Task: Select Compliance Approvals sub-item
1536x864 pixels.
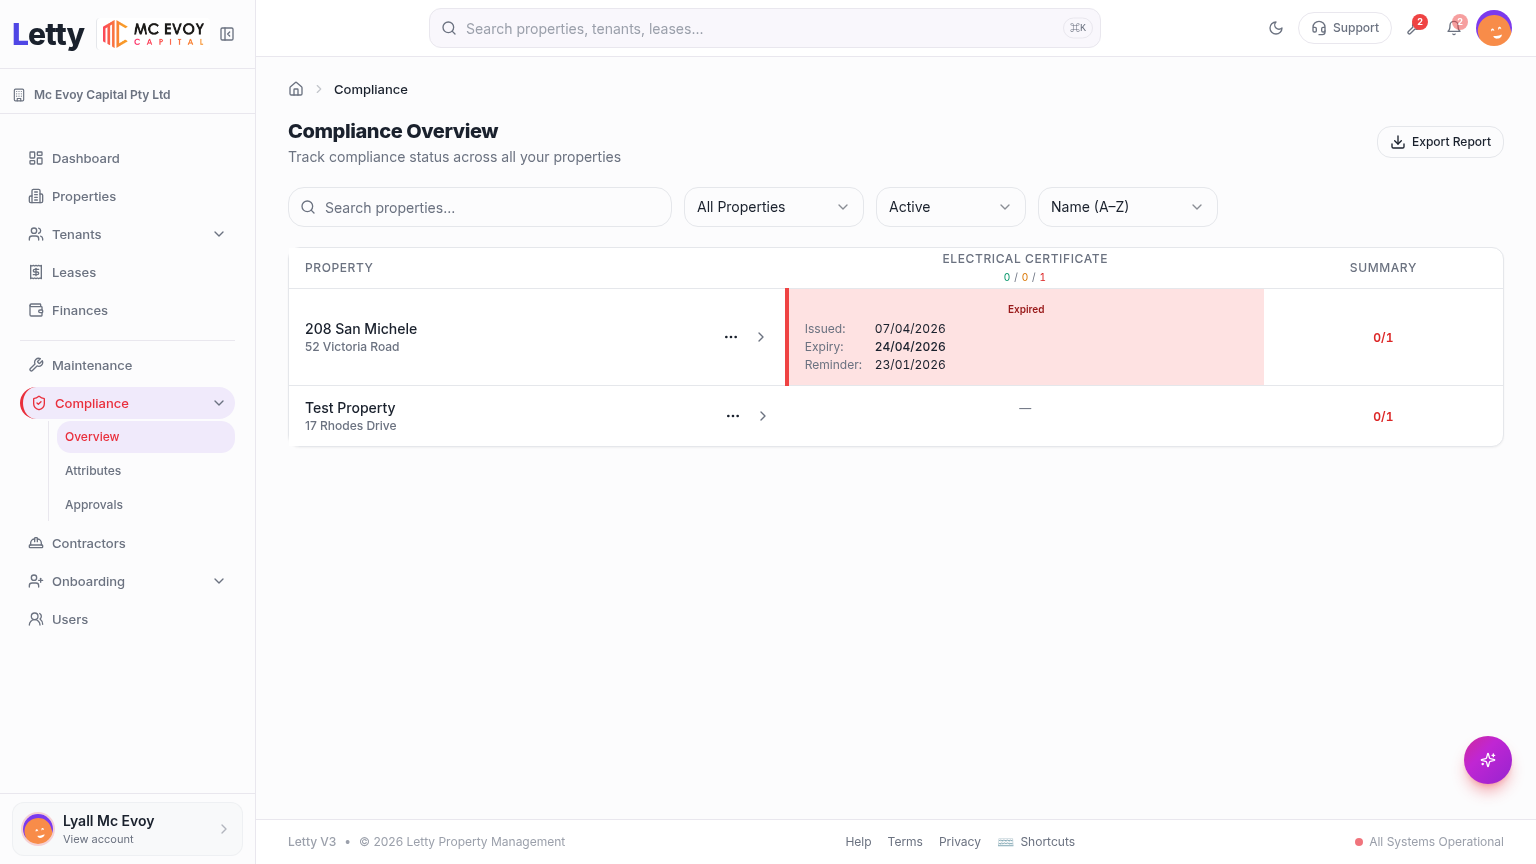Action: 146,505
